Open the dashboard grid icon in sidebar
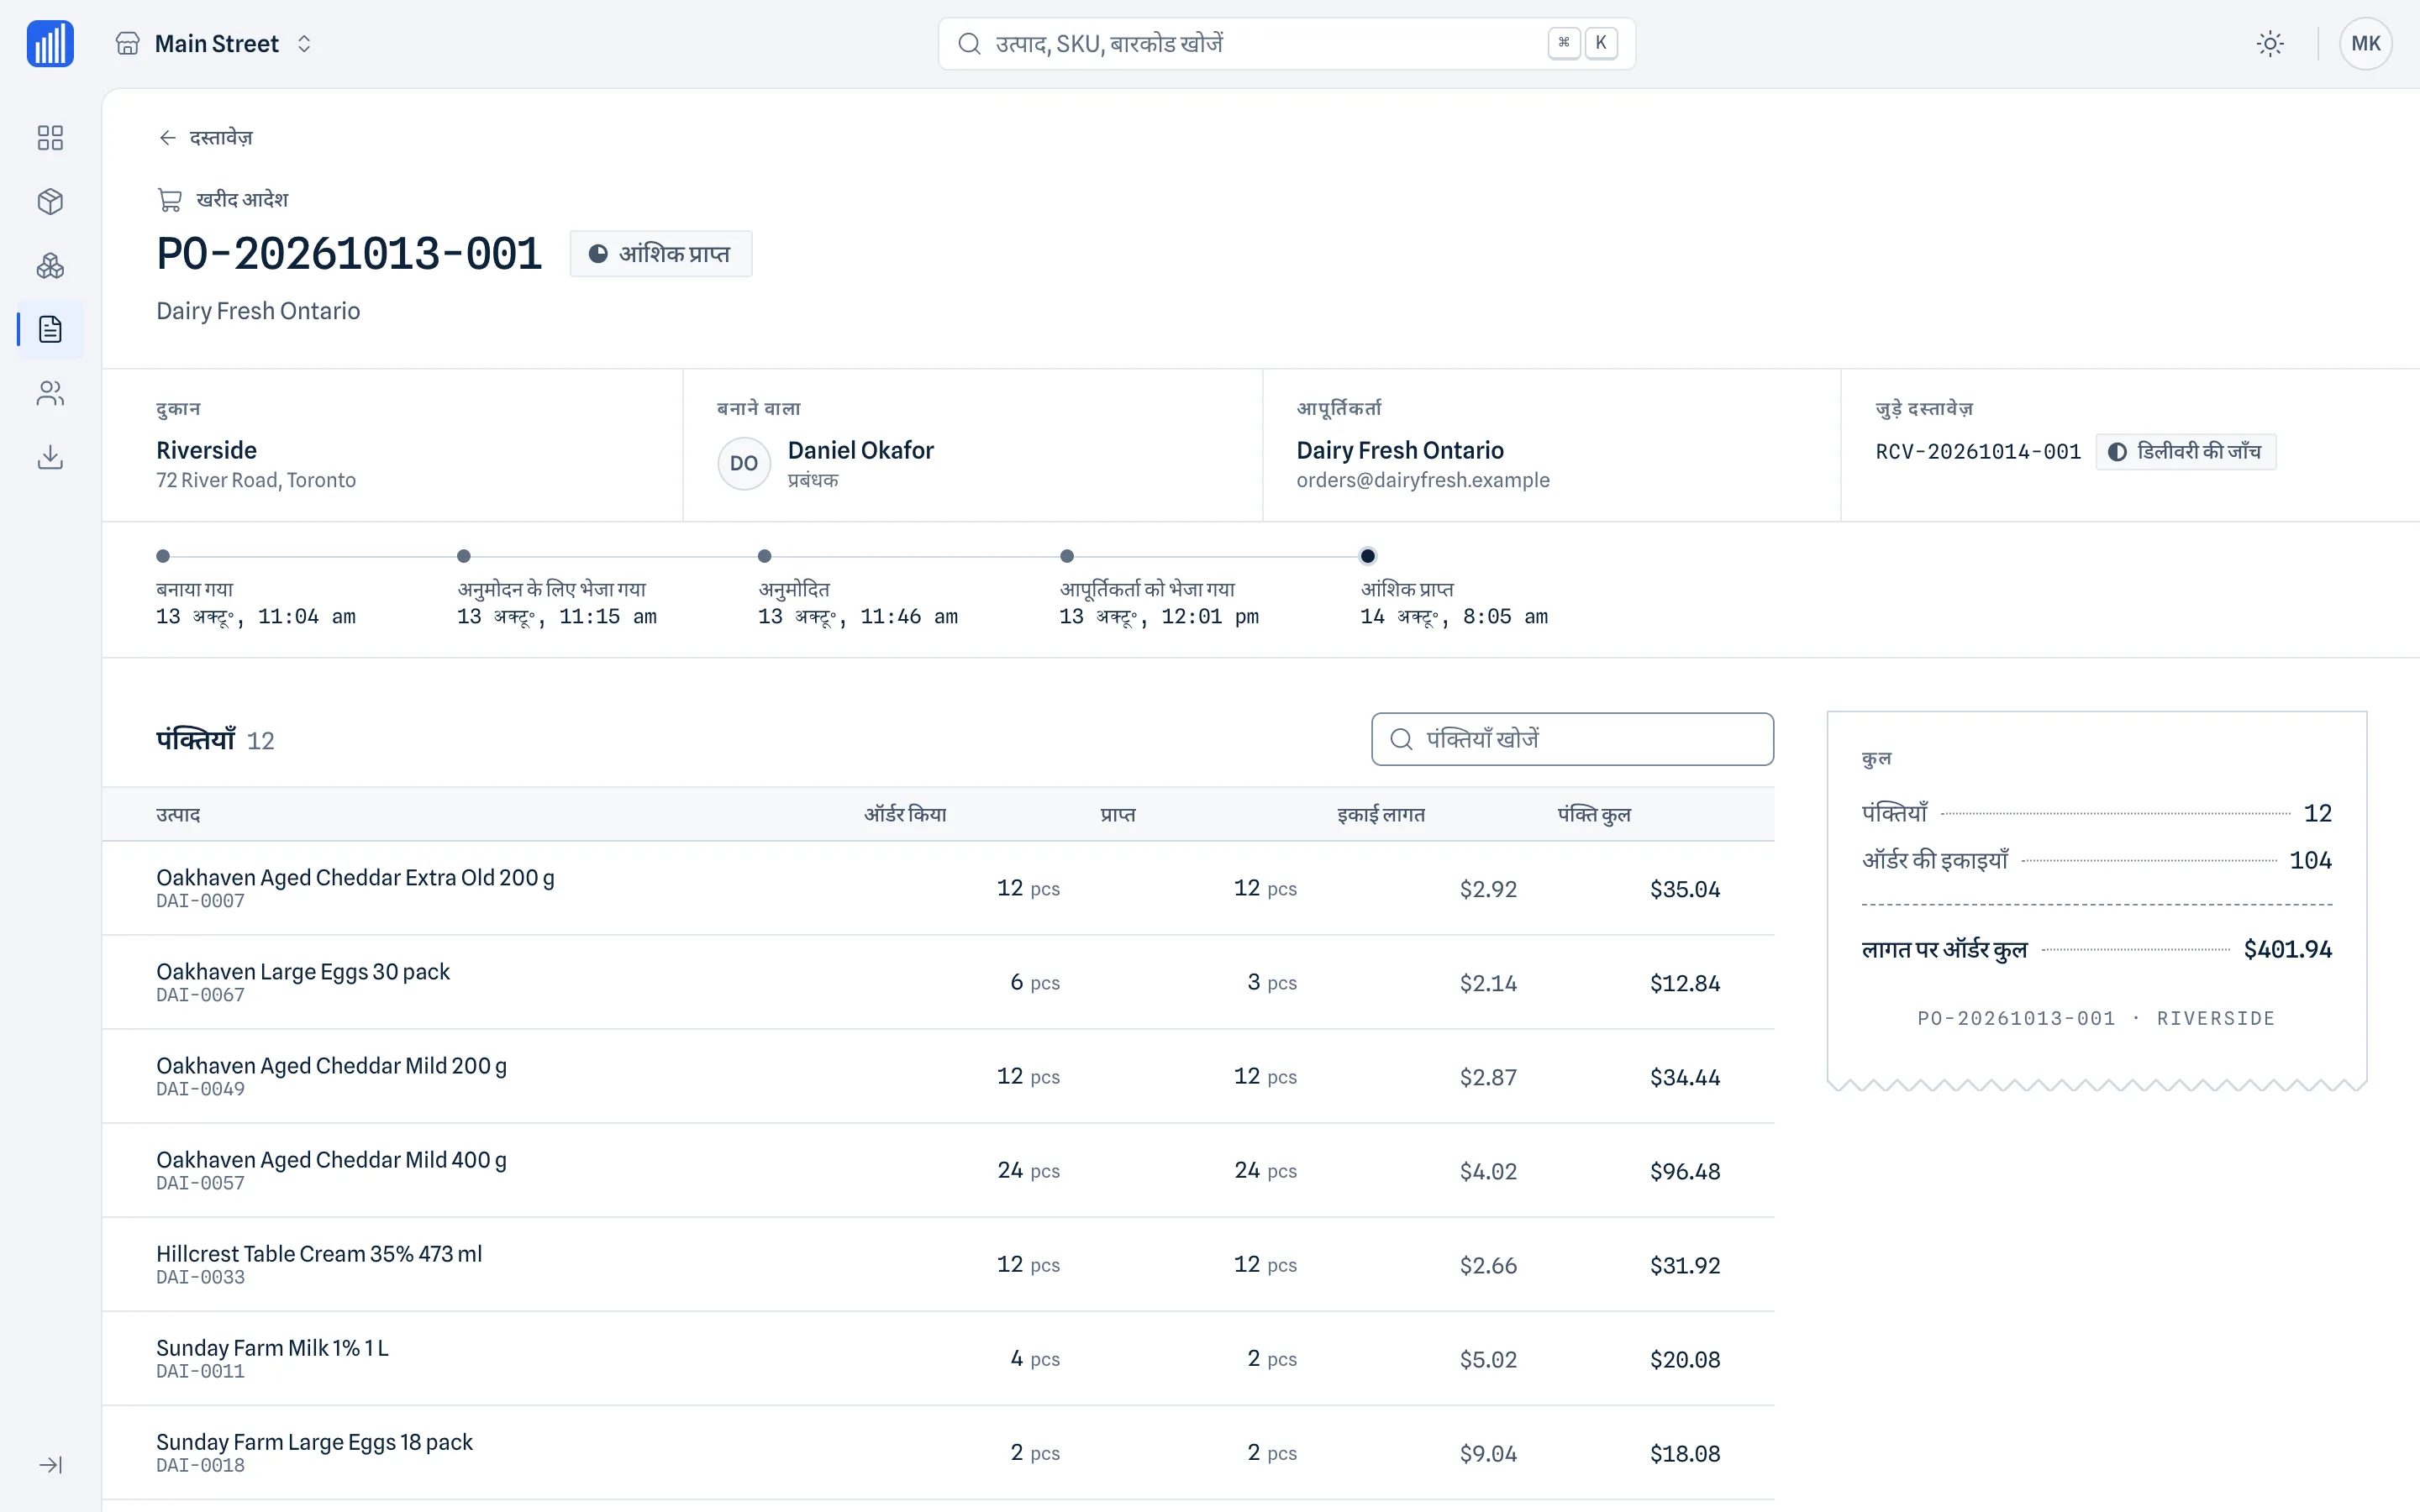The width and height of the screenshot is (2420, 1512). click(50, 137)
